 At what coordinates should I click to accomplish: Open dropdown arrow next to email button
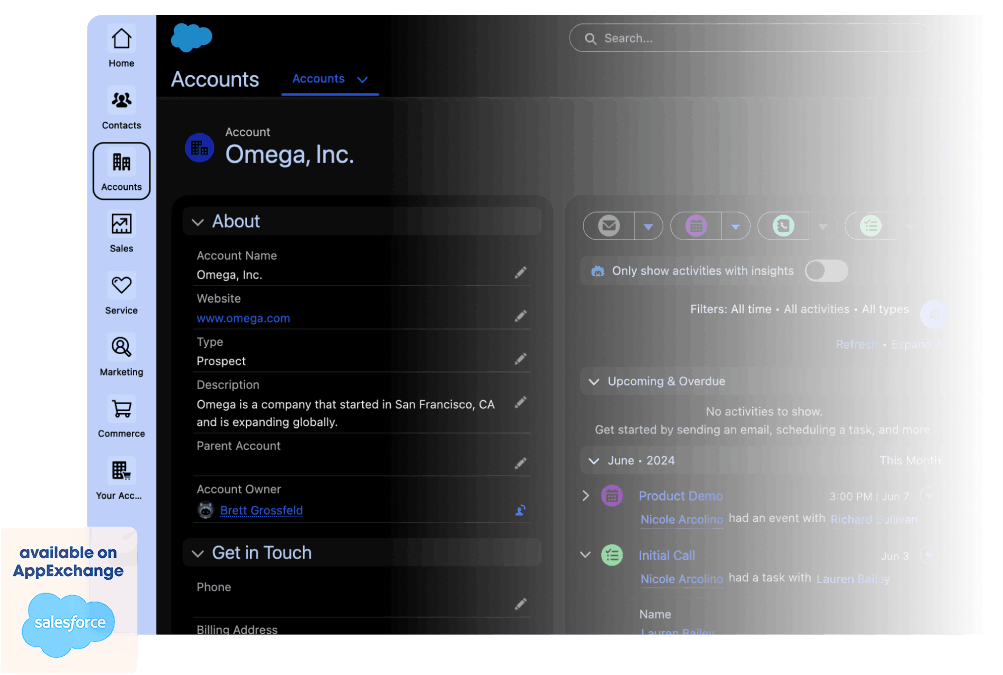point(648,228)
